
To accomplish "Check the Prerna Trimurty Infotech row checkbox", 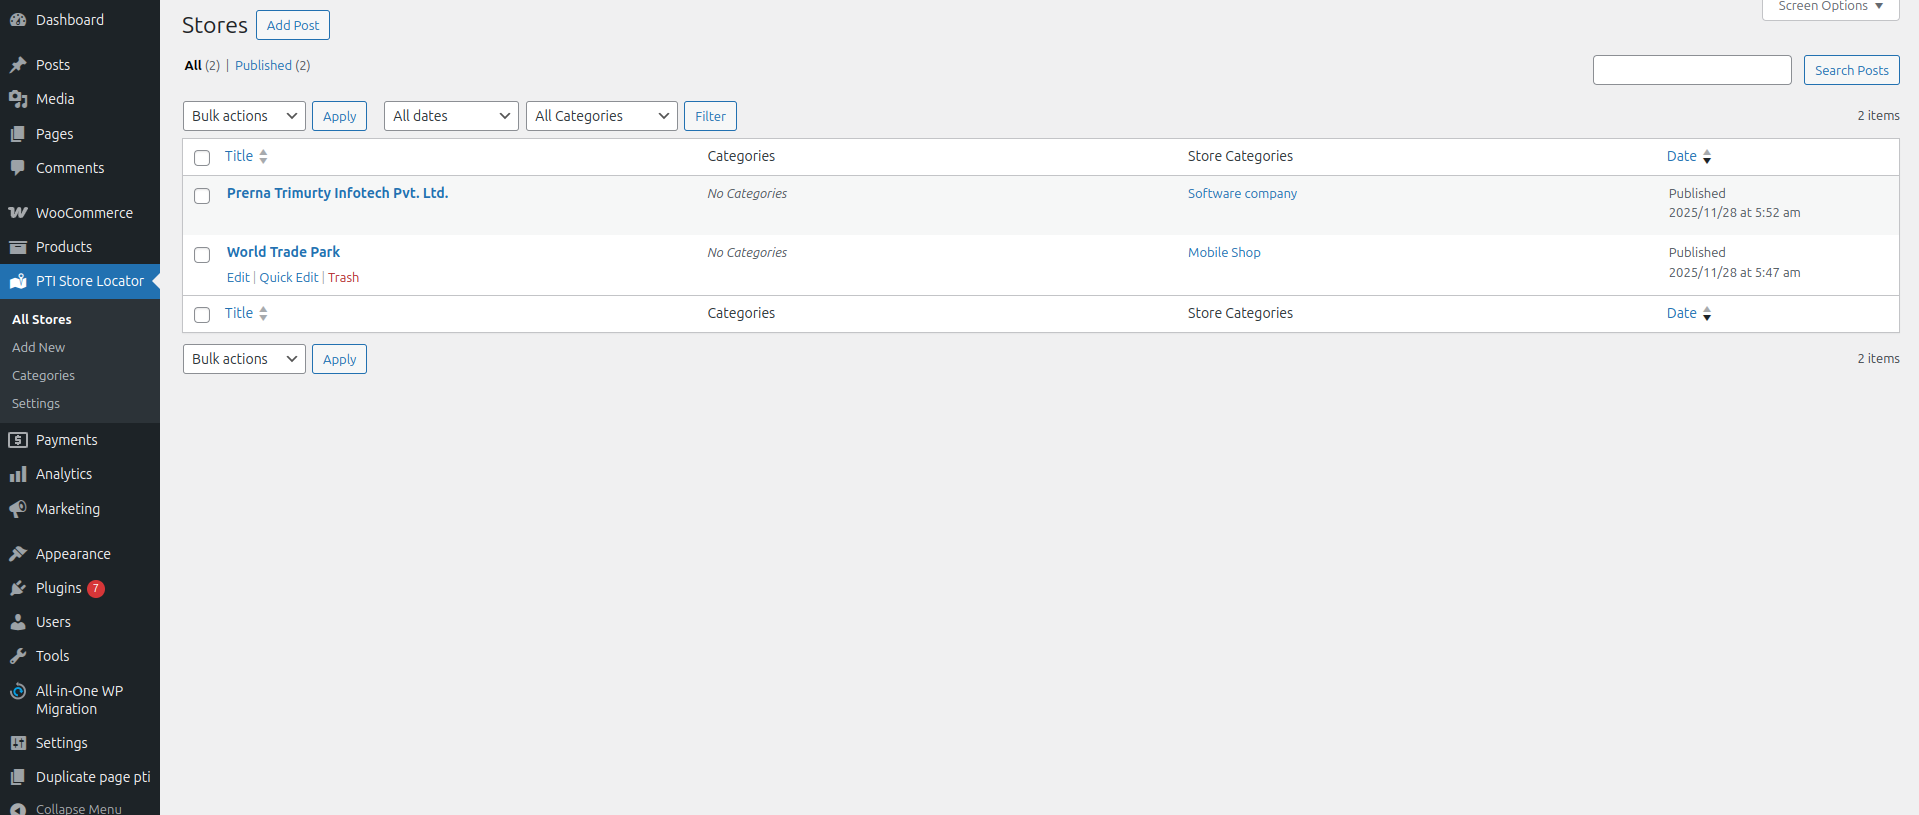I will (202, 196).
